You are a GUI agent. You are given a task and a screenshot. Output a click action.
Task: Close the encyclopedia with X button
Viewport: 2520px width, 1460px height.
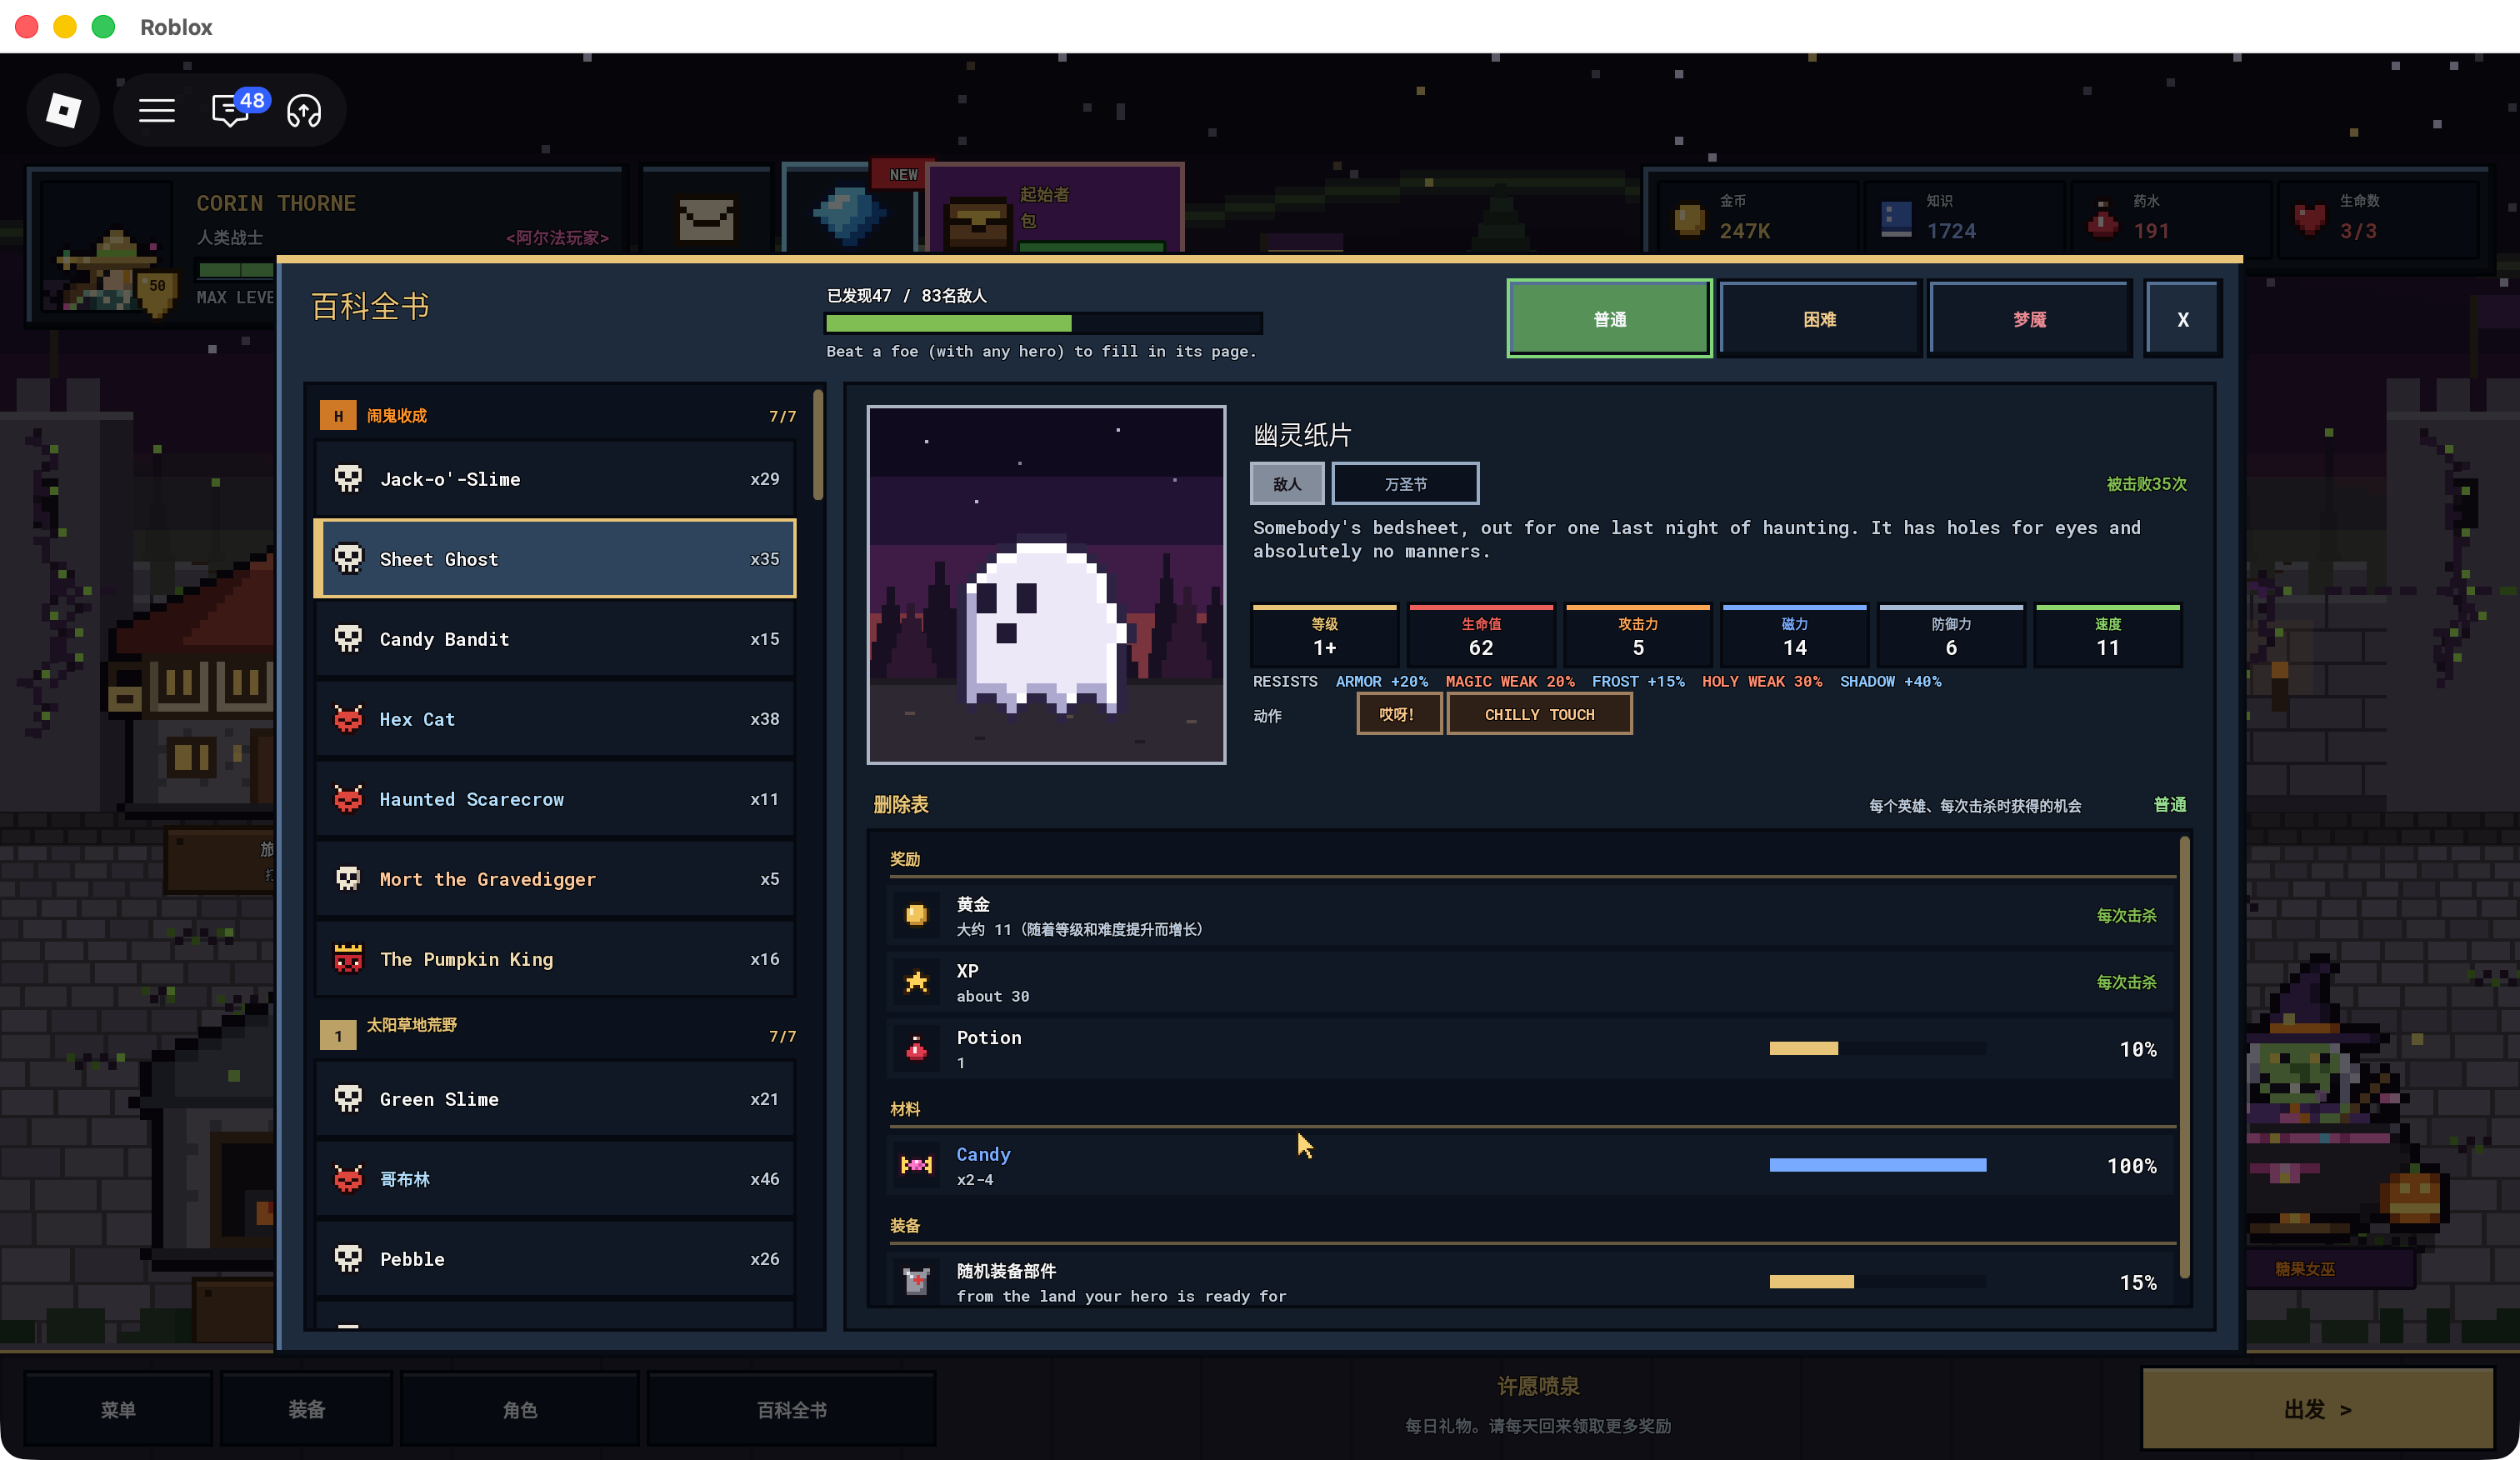click(x=2183, y=318)
